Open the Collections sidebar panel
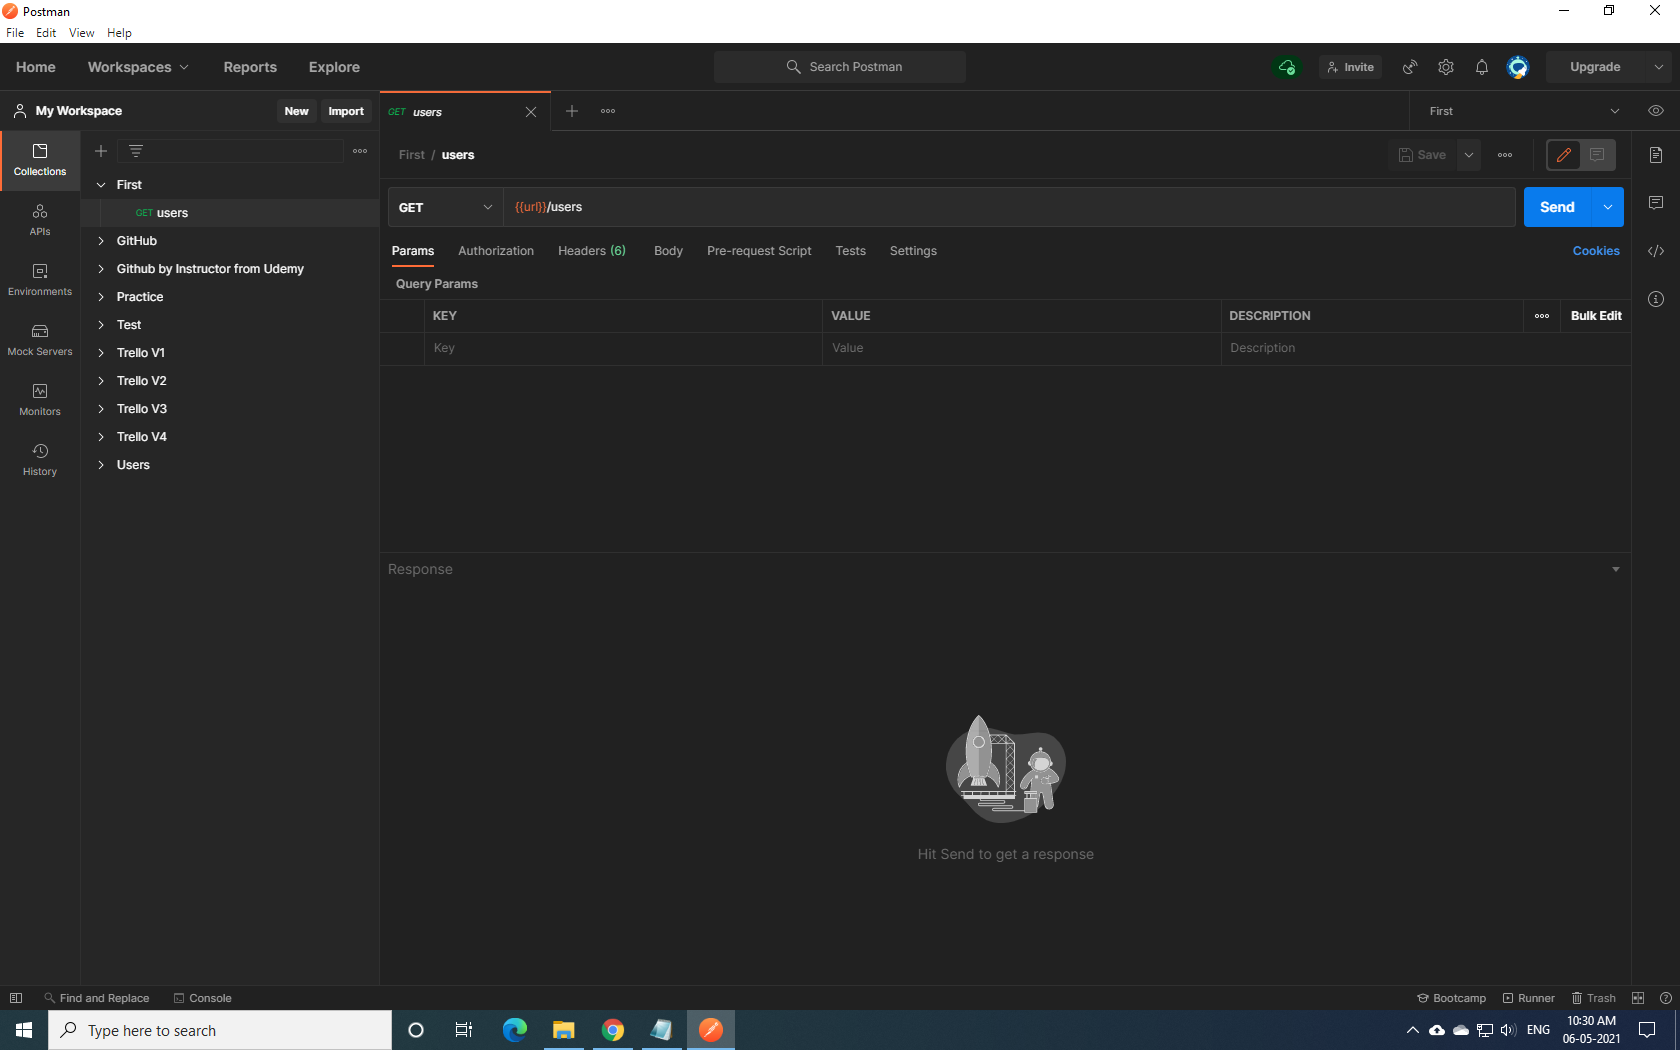This screenshot has height=1050, width=1680. point(40,160)
